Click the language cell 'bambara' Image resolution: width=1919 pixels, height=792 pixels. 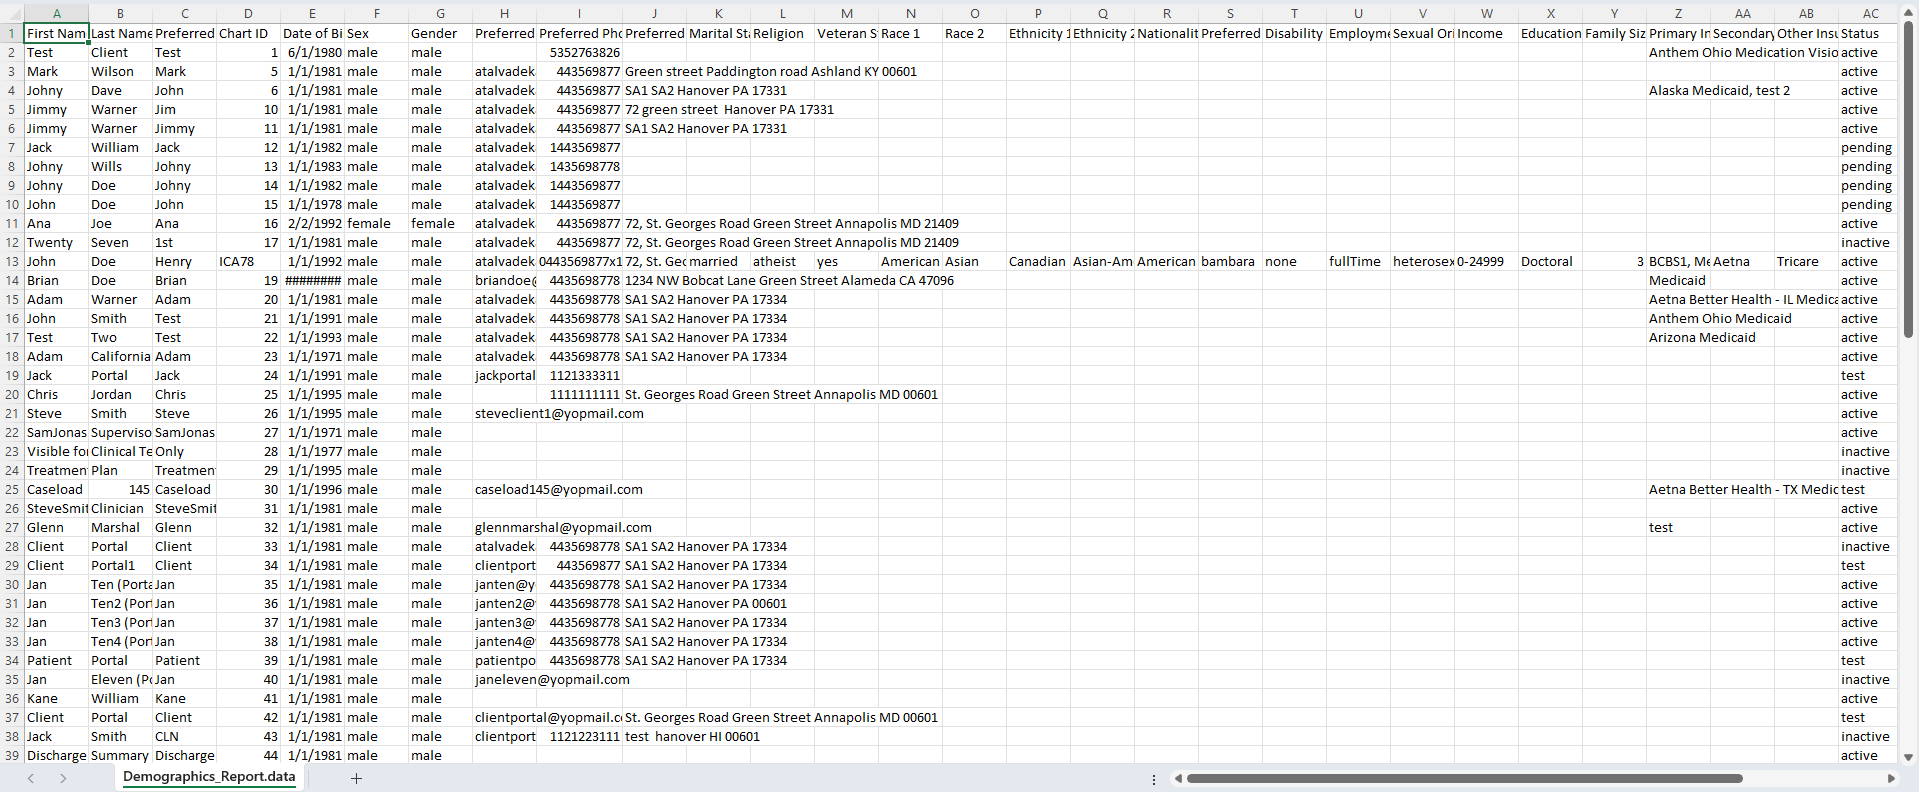pos(1230,261)
